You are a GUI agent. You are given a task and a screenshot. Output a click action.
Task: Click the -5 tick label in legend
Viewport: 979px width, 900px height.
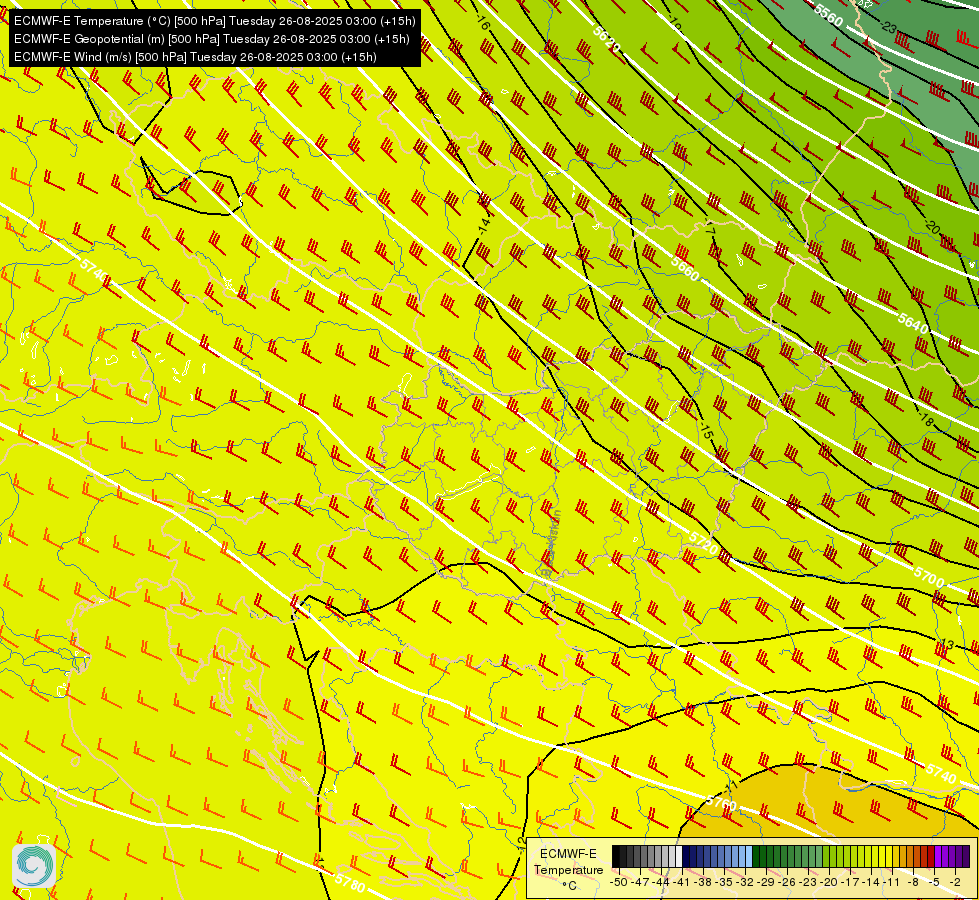click(x=935, y=882)
